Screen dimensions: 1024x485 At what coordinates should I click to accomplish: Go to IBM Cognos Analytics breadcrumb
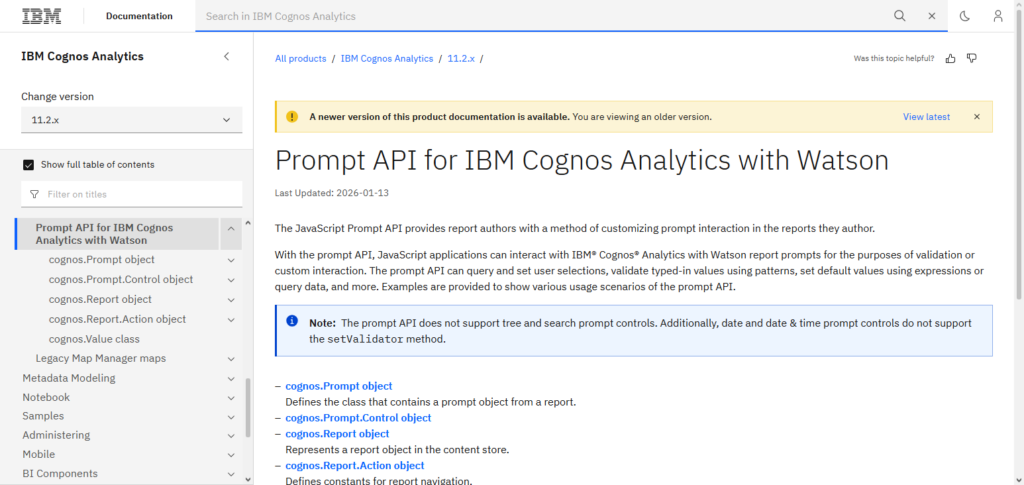(387, 59)
